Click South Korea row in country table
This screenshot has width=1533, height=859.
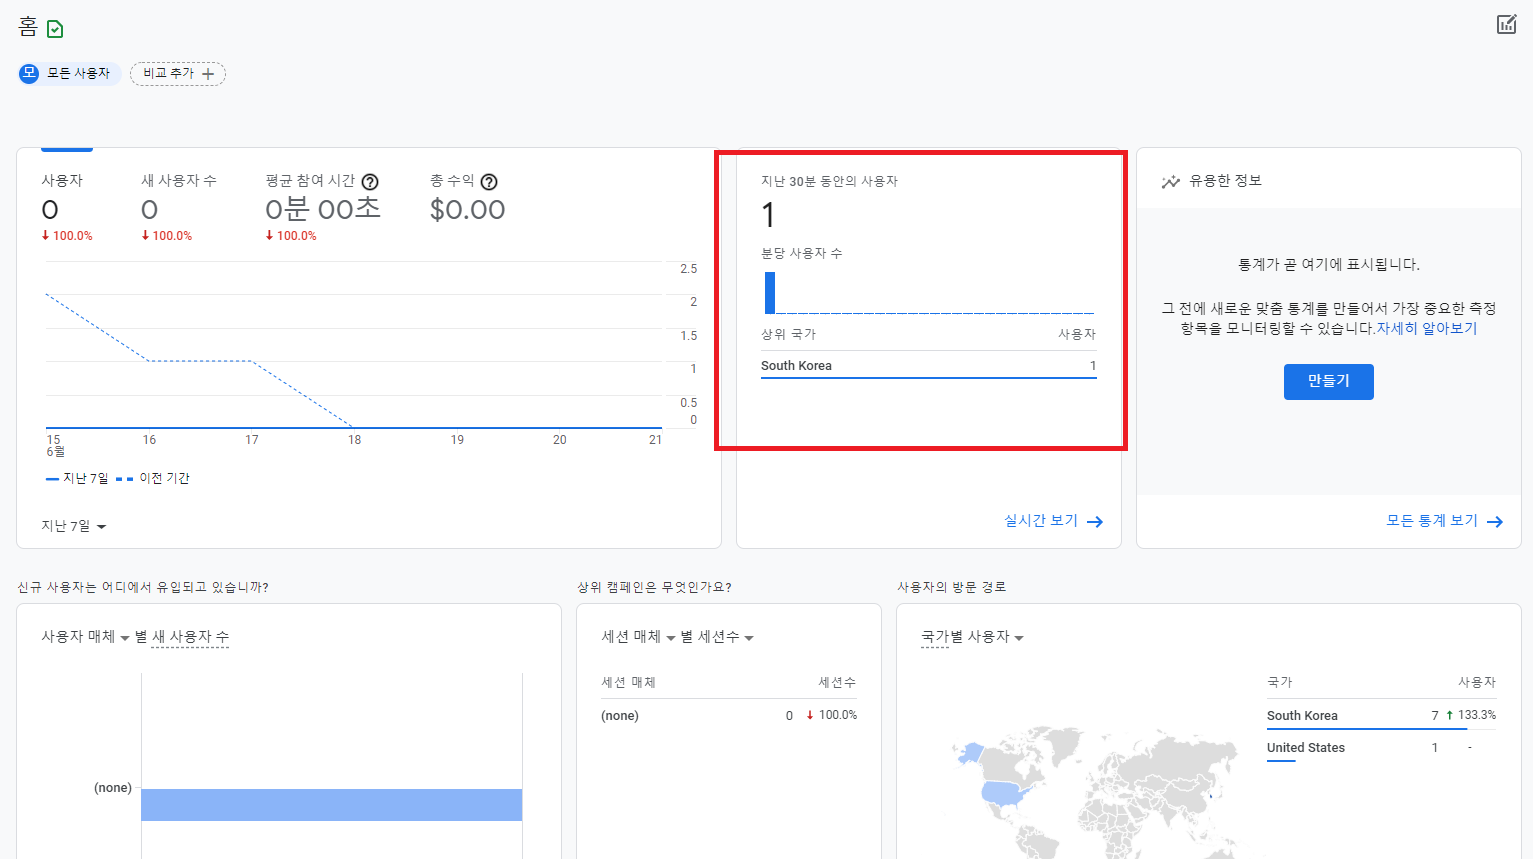(1381, 715)
